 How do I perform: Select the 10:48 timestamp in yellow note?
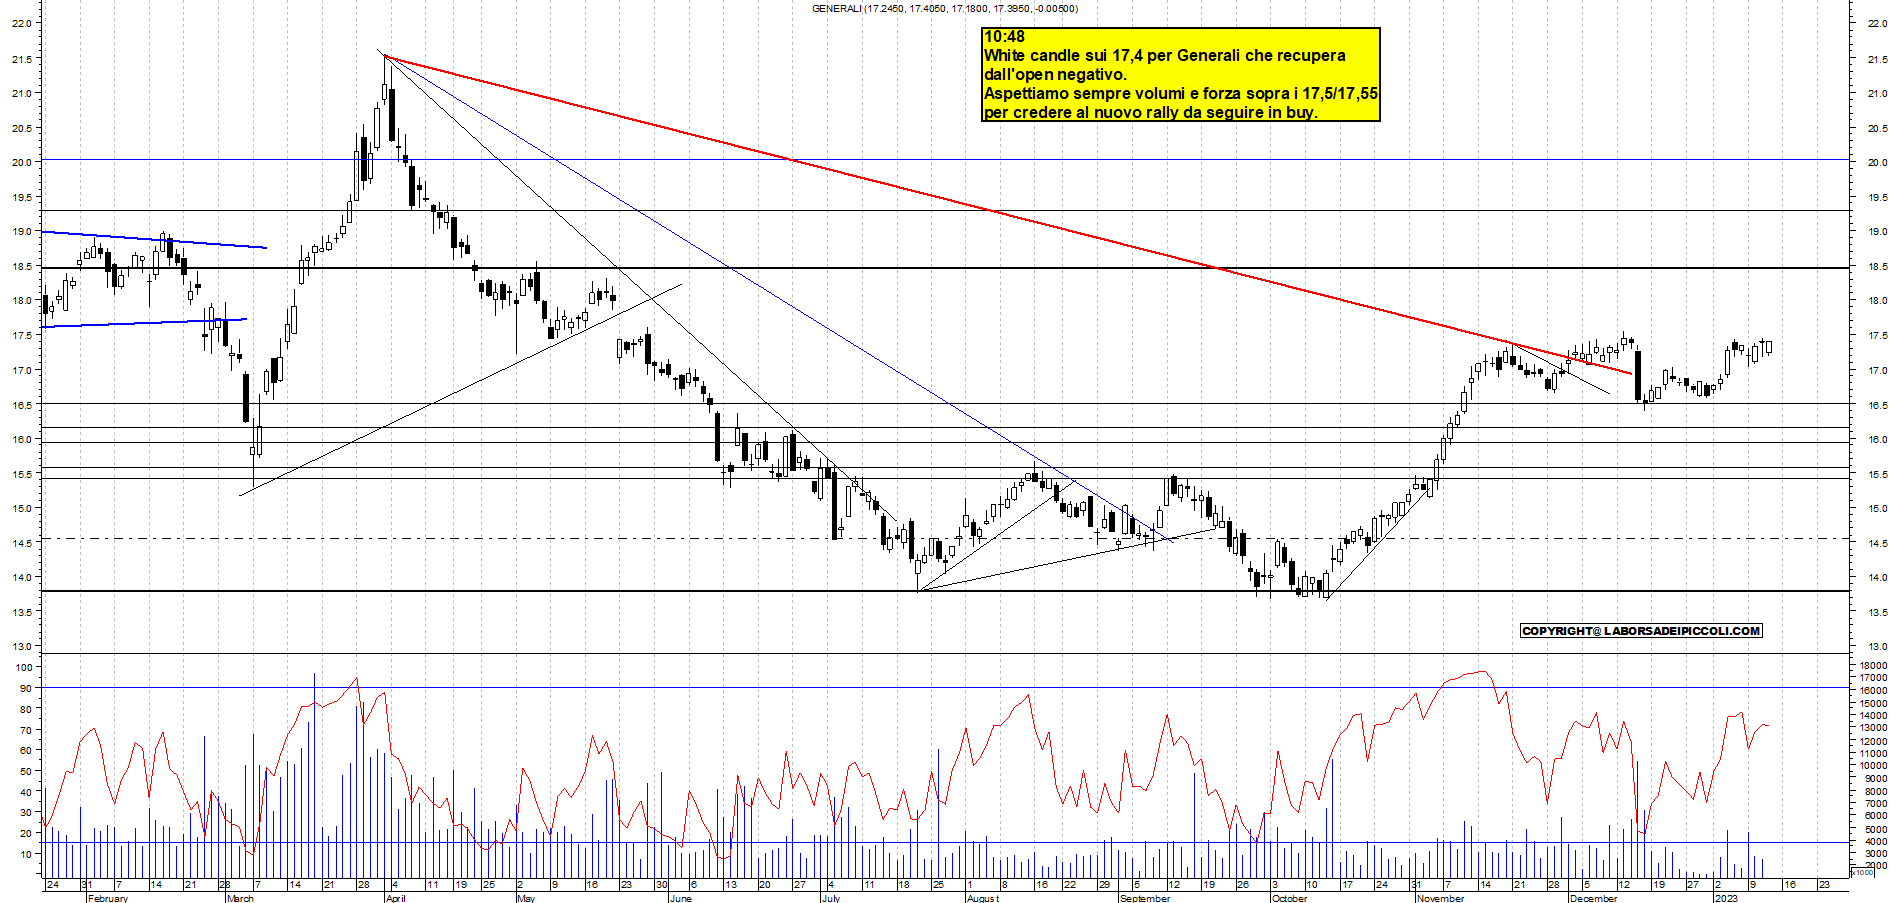point(1004,37)
